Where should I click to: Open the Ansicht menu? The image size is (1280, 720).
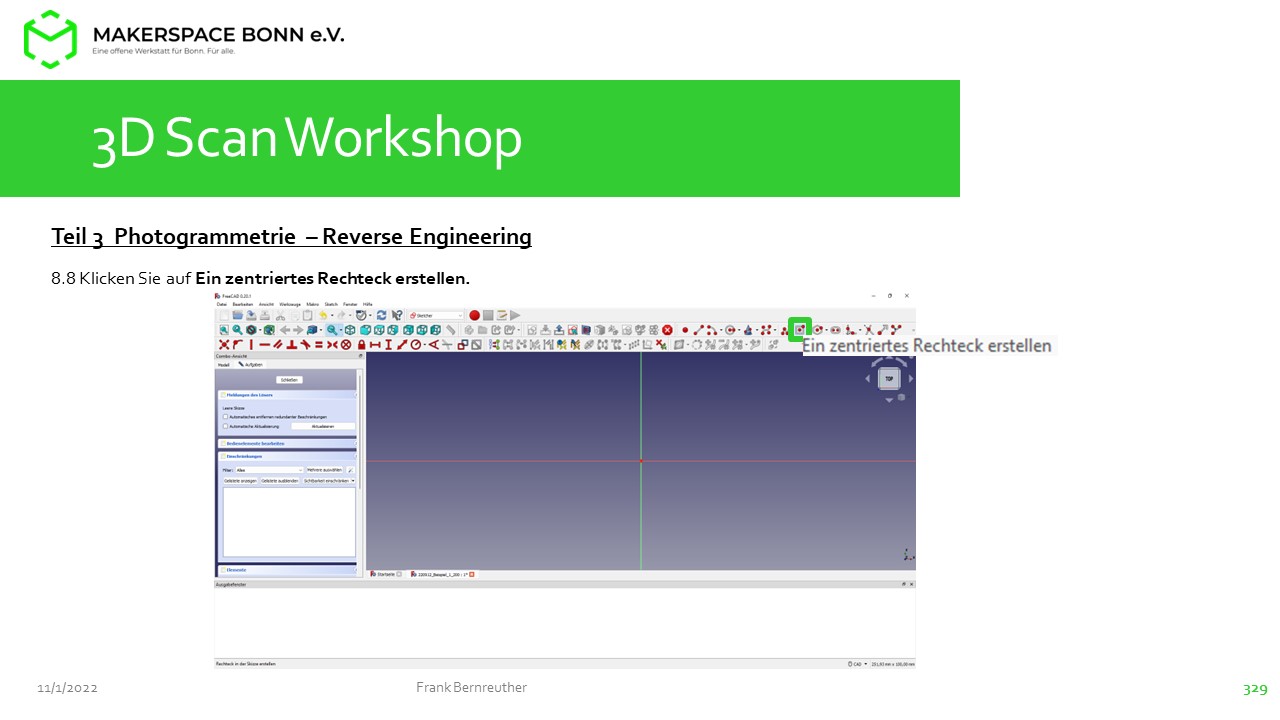click(266, 304)
